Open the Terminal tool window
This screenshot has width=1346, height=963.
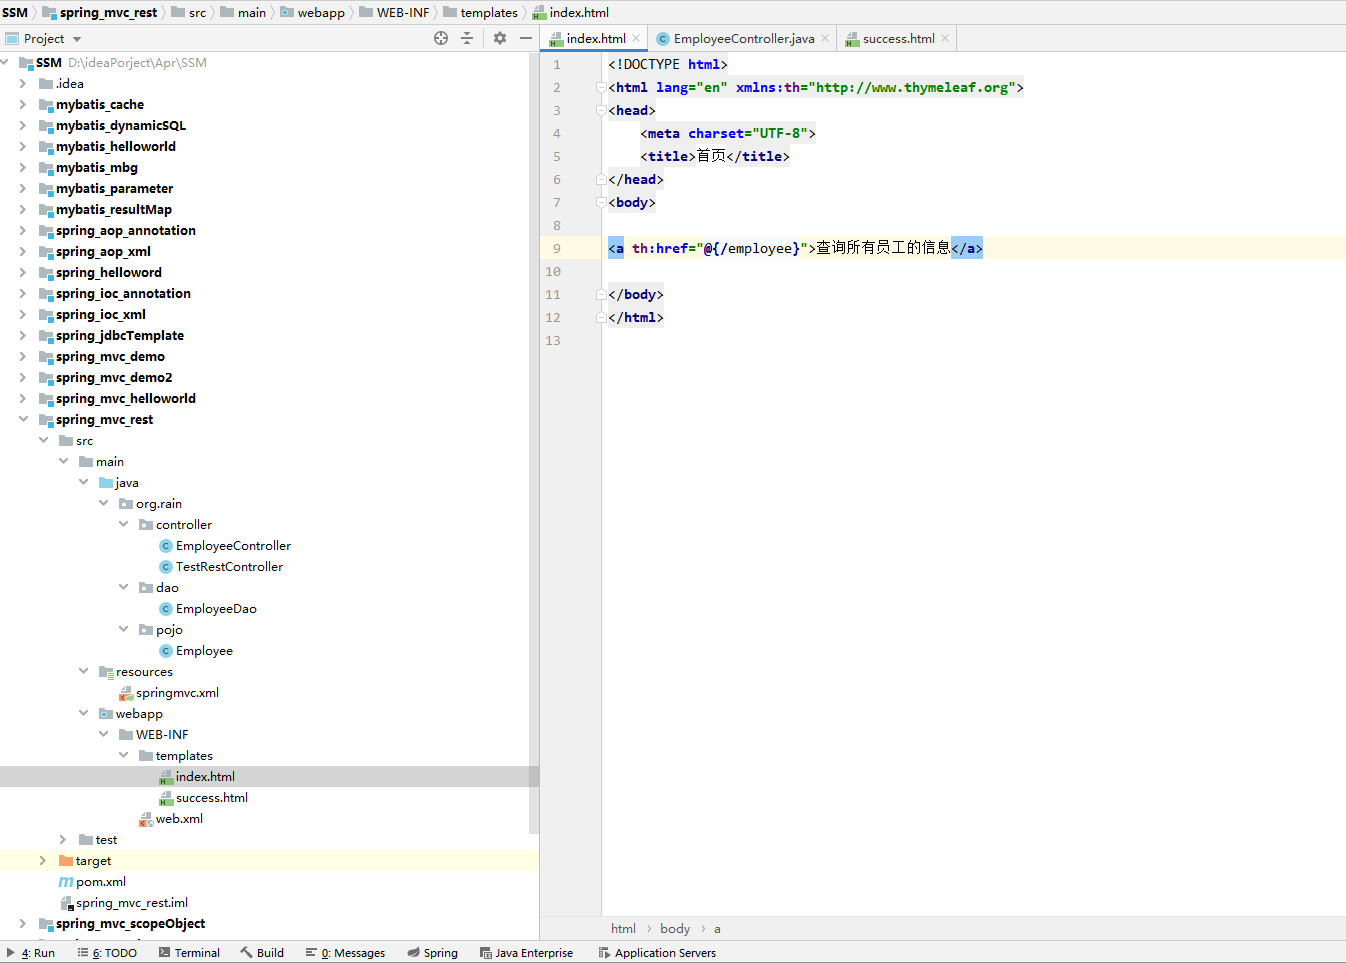(x=189, y=953)
